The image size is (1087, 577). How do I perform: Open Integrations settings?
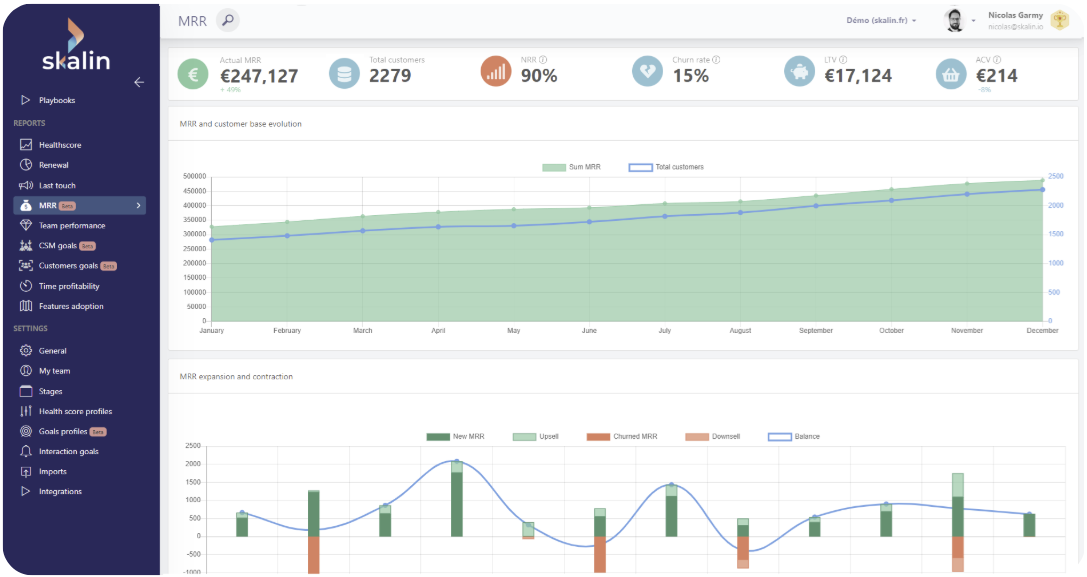click(60, 491)
